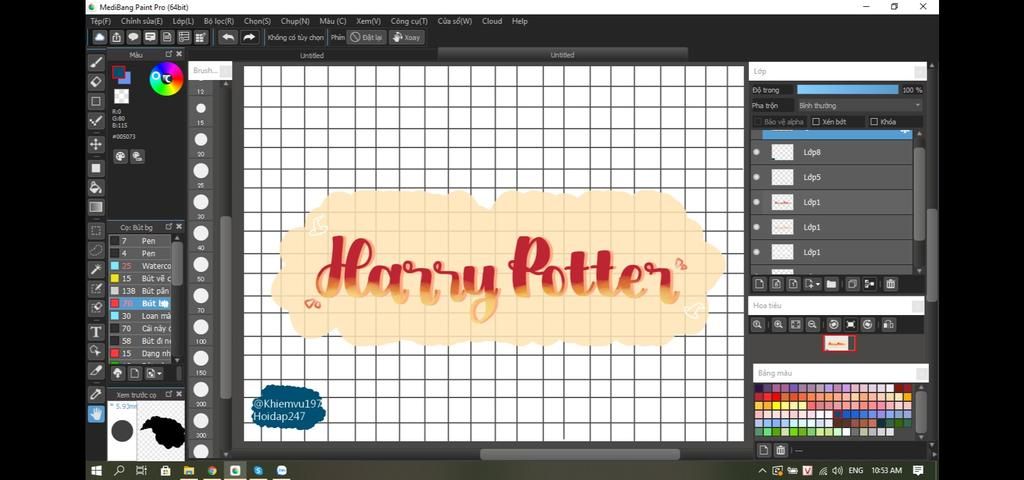This screenshot has height=480, width=1024.
Task: Expand the add layer dropdown arrow
Action: click(817, 284)
